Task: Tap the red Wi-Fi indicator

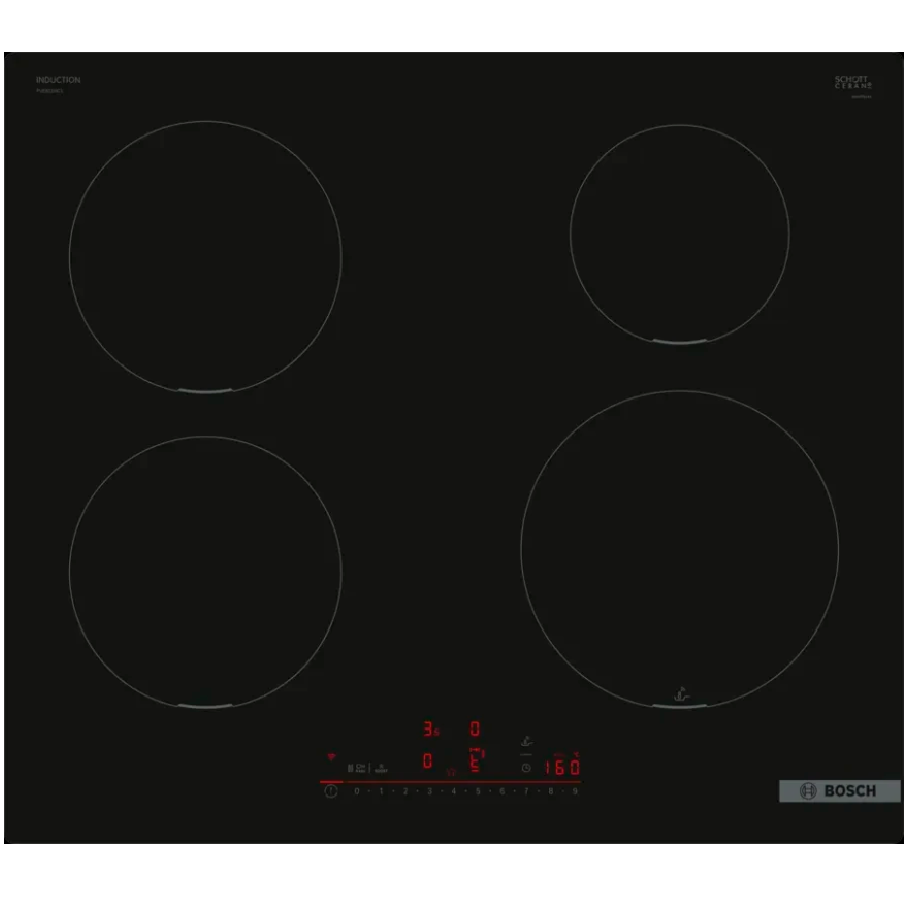Action: tap(331, 757)
